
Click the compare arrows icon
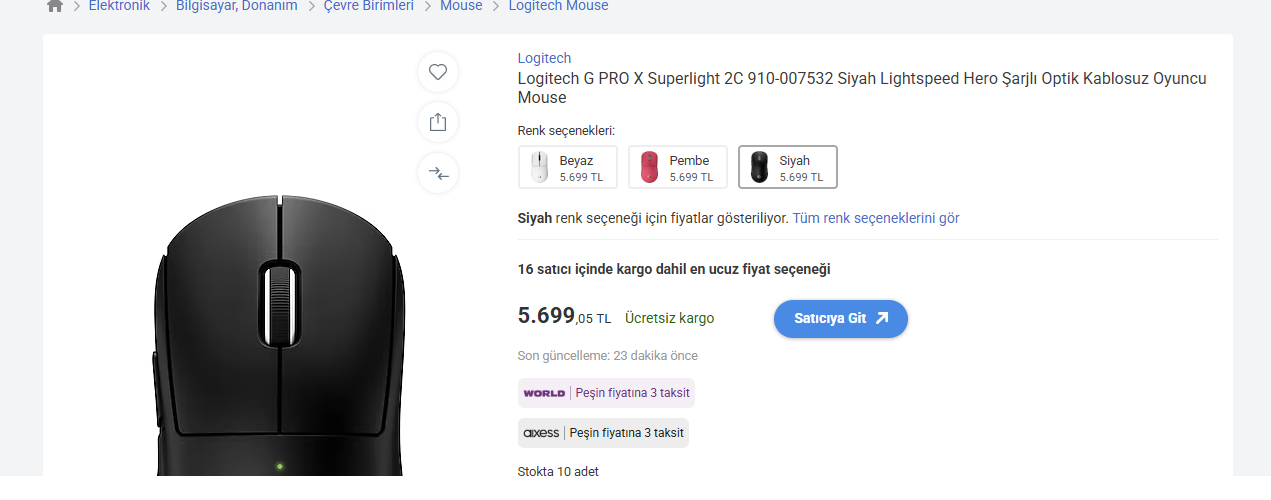pyautogui.click(x=437, y=173)
